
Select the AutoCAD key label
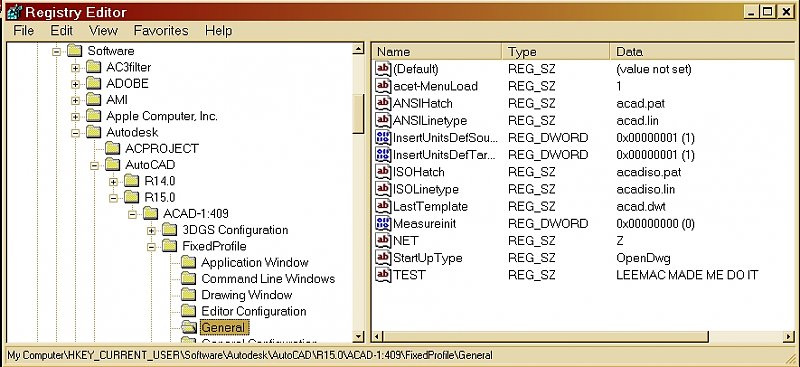pyautogui.click(x=150, y=165)
